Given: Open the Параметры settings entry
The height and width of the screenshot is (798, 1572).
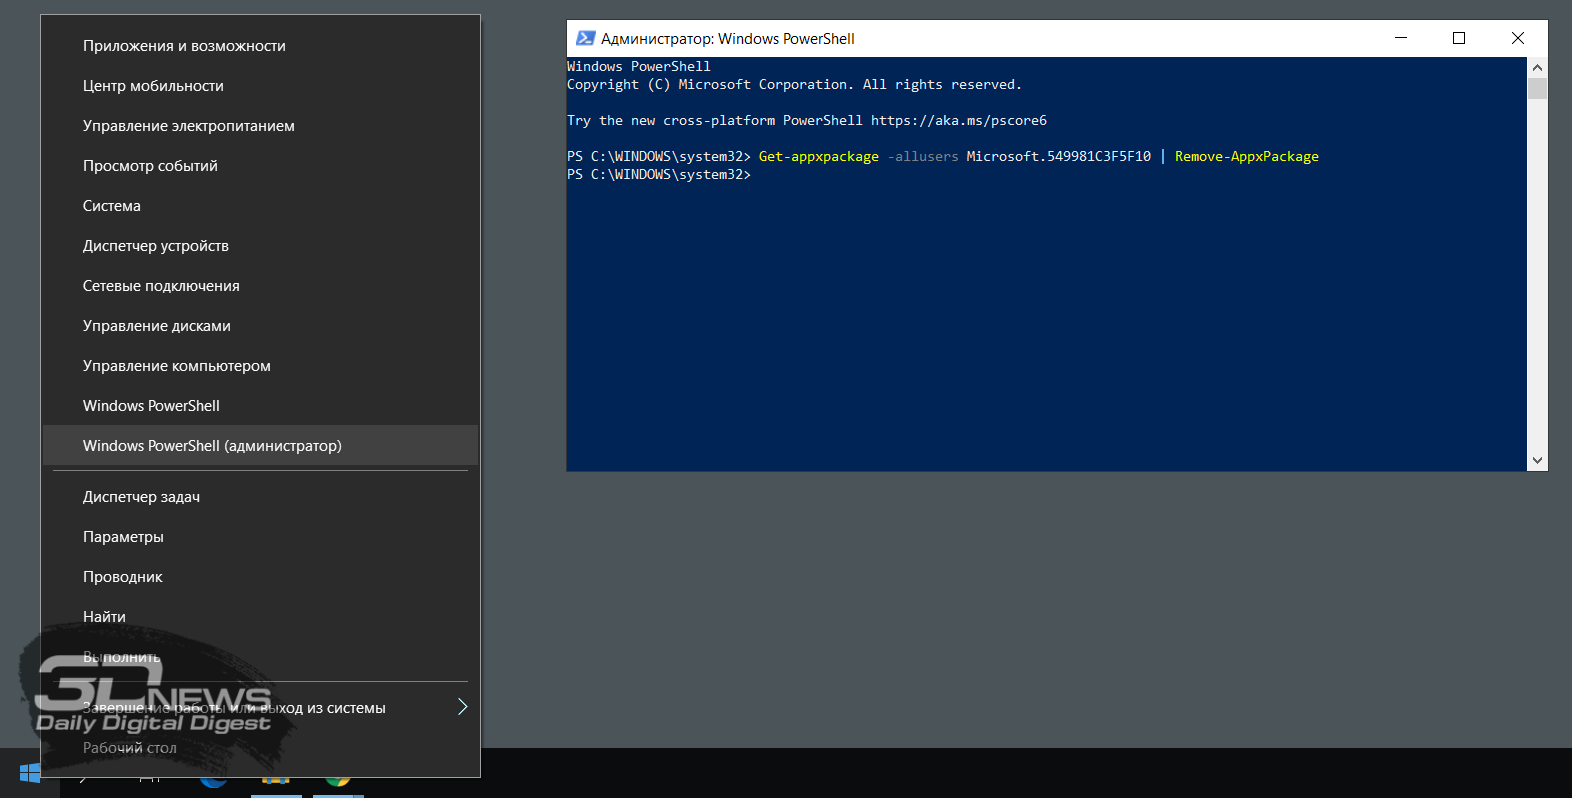Looking at the screenshot, I should tap(260, 537).
